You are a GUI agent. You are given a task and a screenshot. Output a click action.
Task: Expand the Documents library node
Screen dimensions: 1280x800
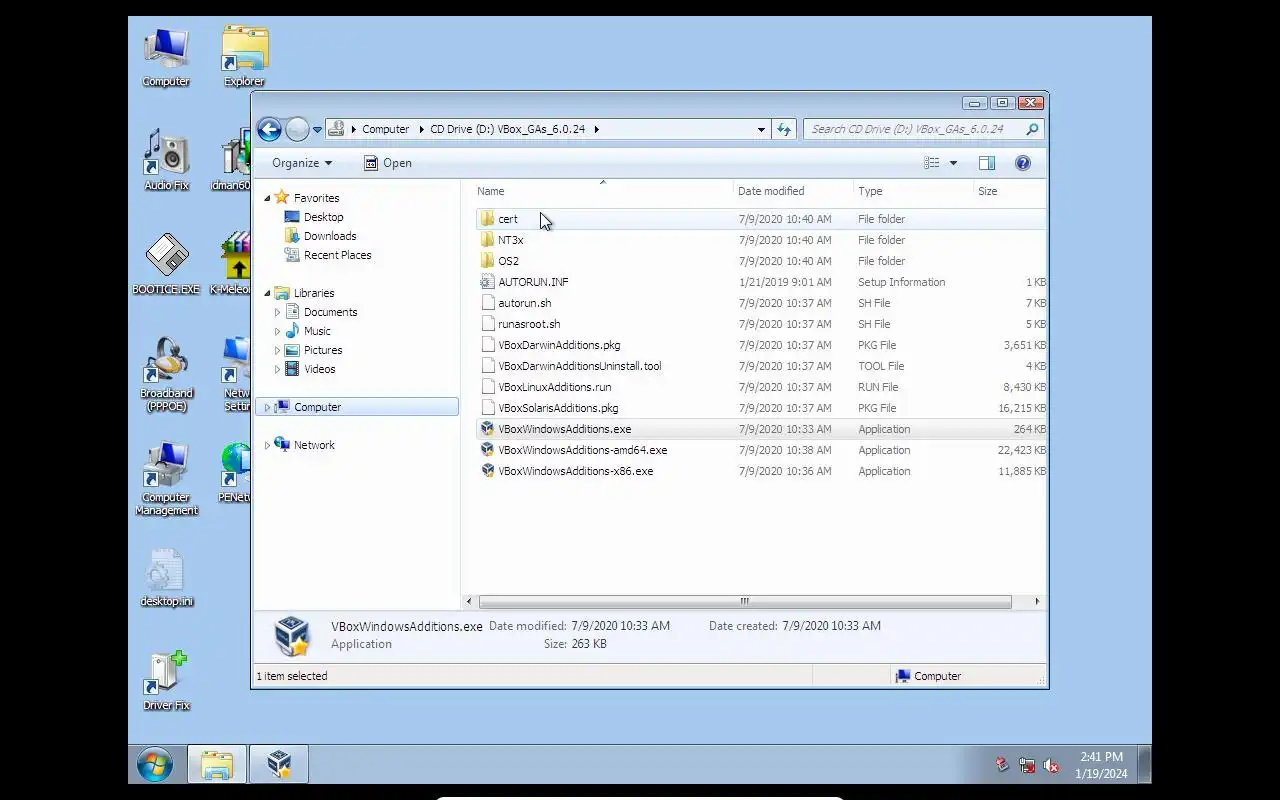(277, 312)
